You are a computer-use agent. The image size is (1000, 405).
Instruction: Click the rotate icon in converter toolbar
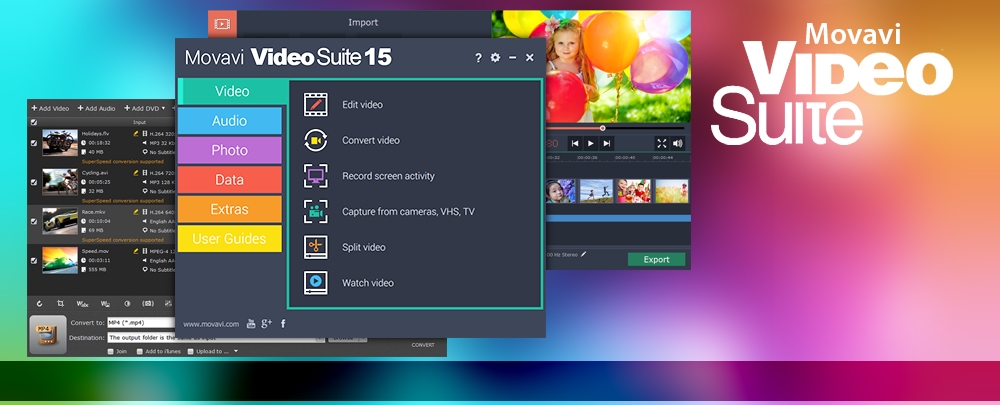point(40,304)
